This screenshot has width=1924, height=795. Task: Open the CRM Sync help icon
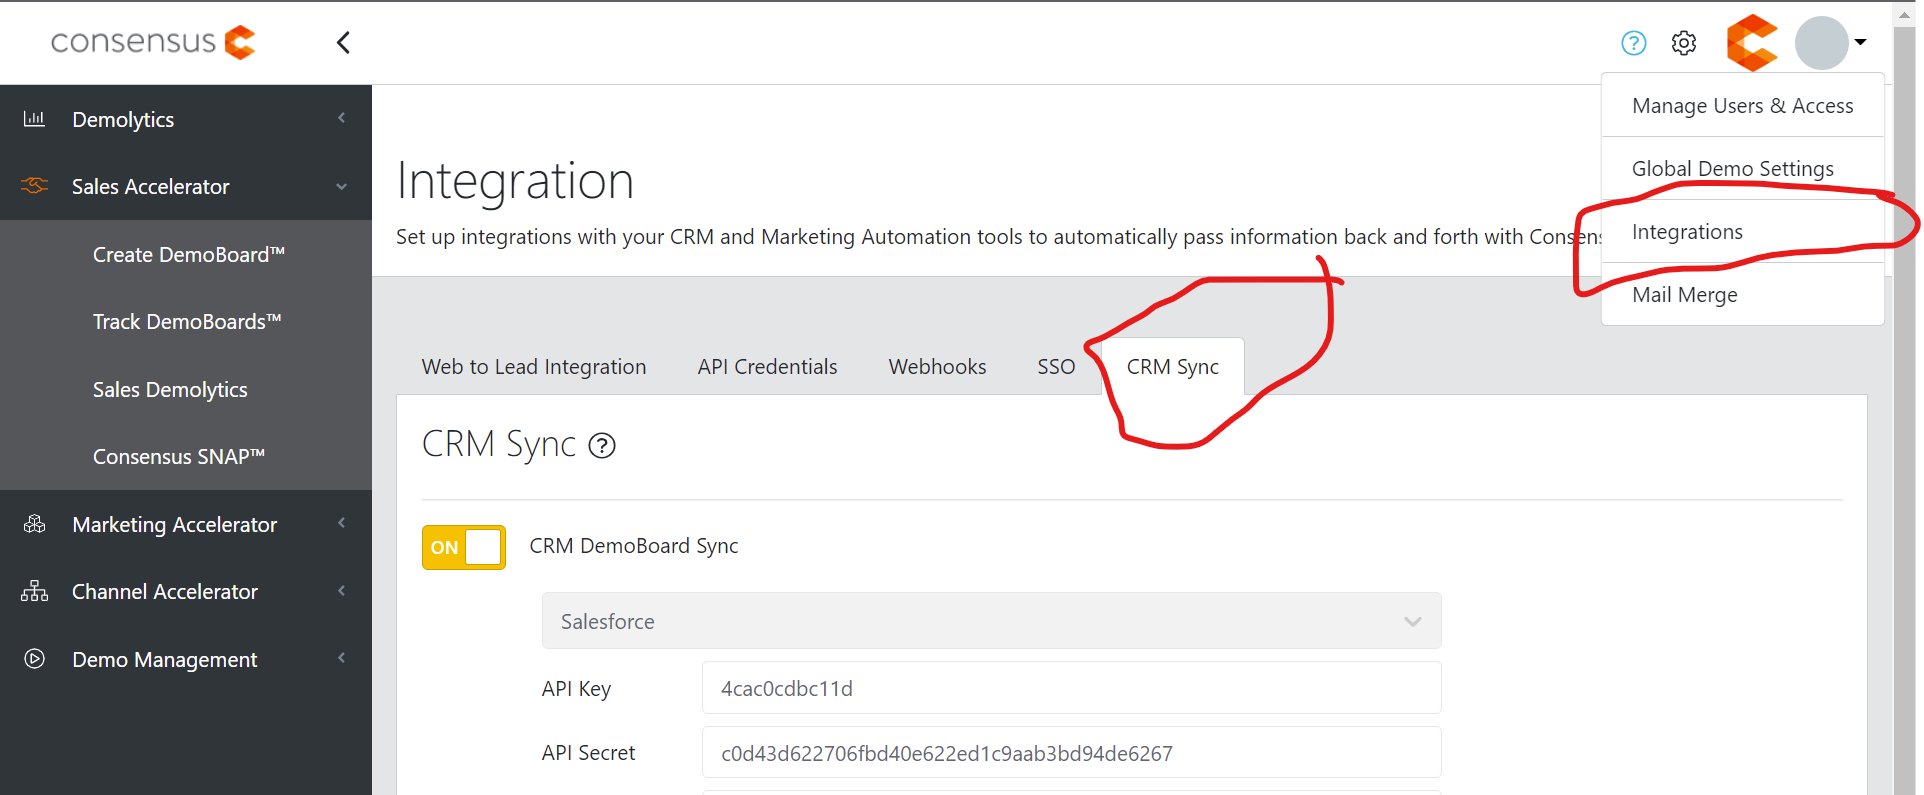(602, 445)
